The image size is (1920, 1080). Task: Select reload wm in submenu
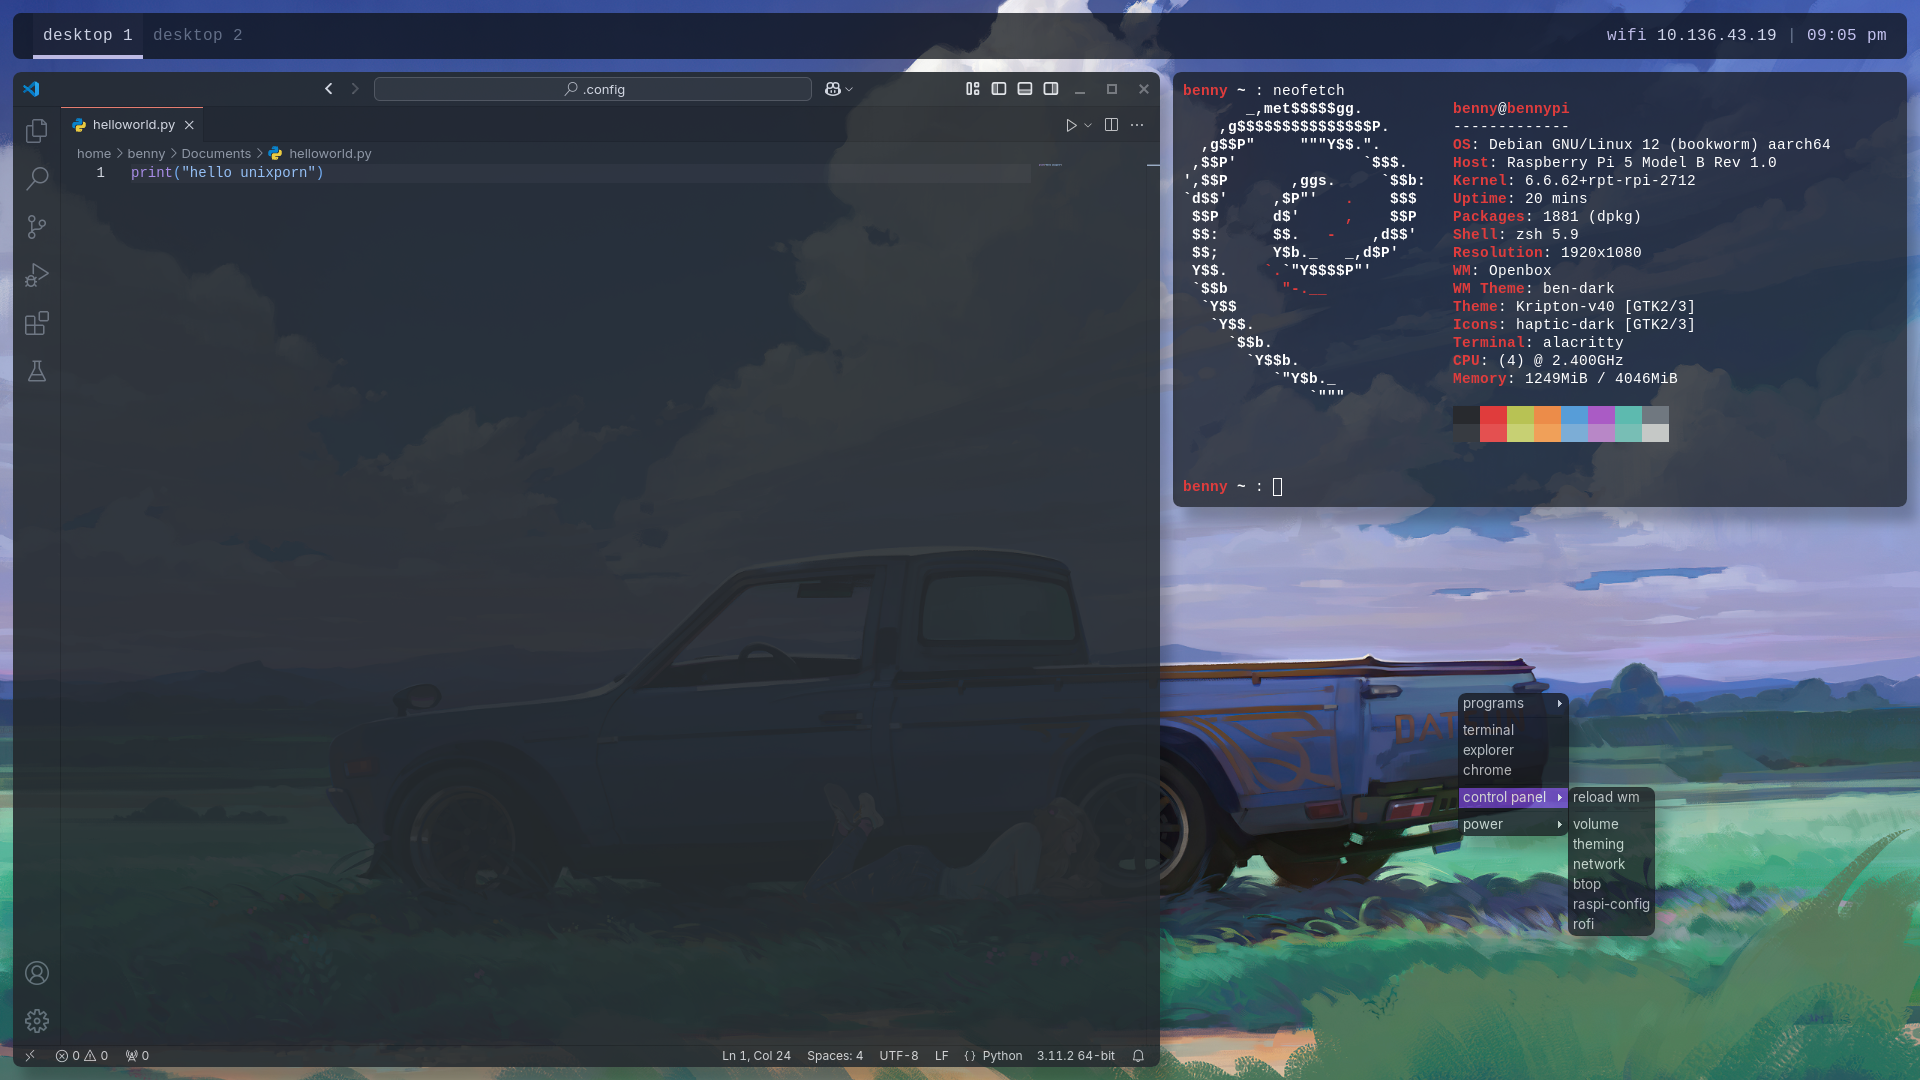tap(1611, 797)
